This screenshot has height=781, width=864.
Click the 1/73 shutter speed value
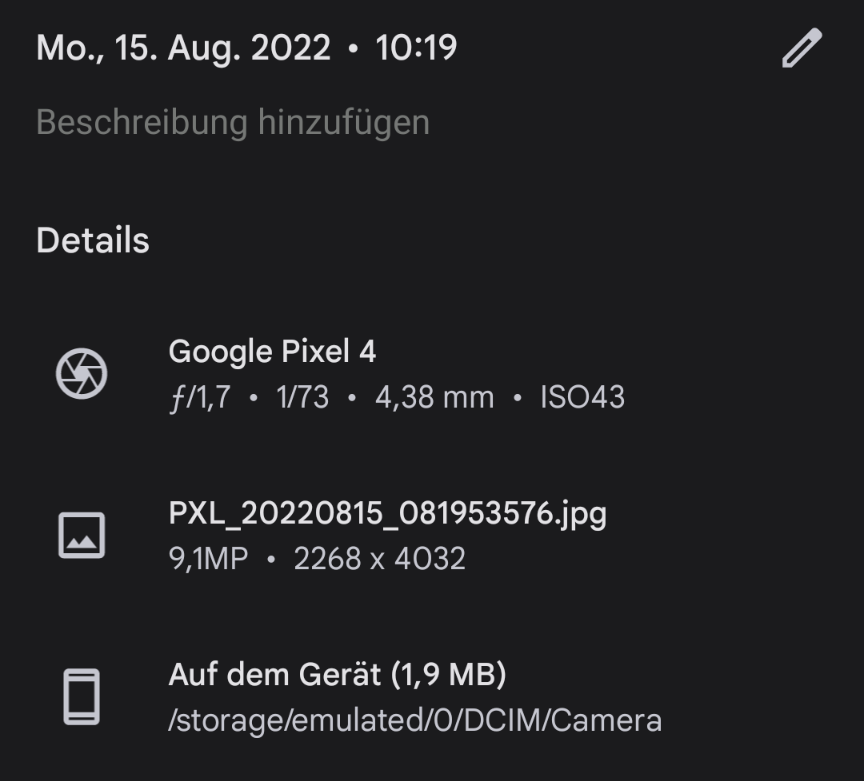coord(302,398)
